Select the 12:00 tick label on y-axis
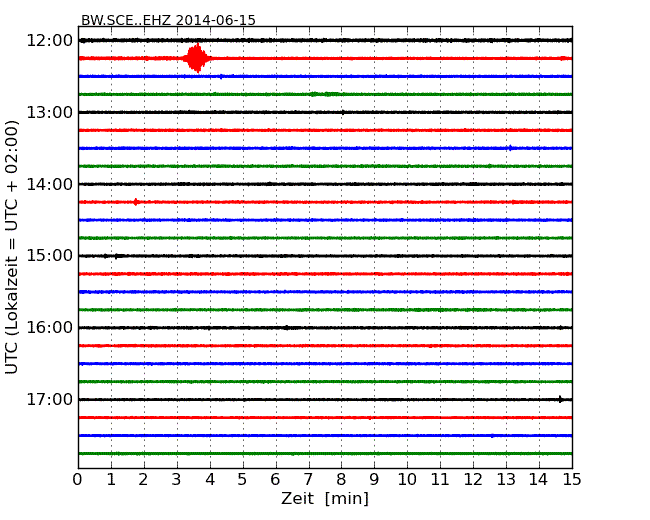This screenshot has width=650, height=520. pos(50,40)
